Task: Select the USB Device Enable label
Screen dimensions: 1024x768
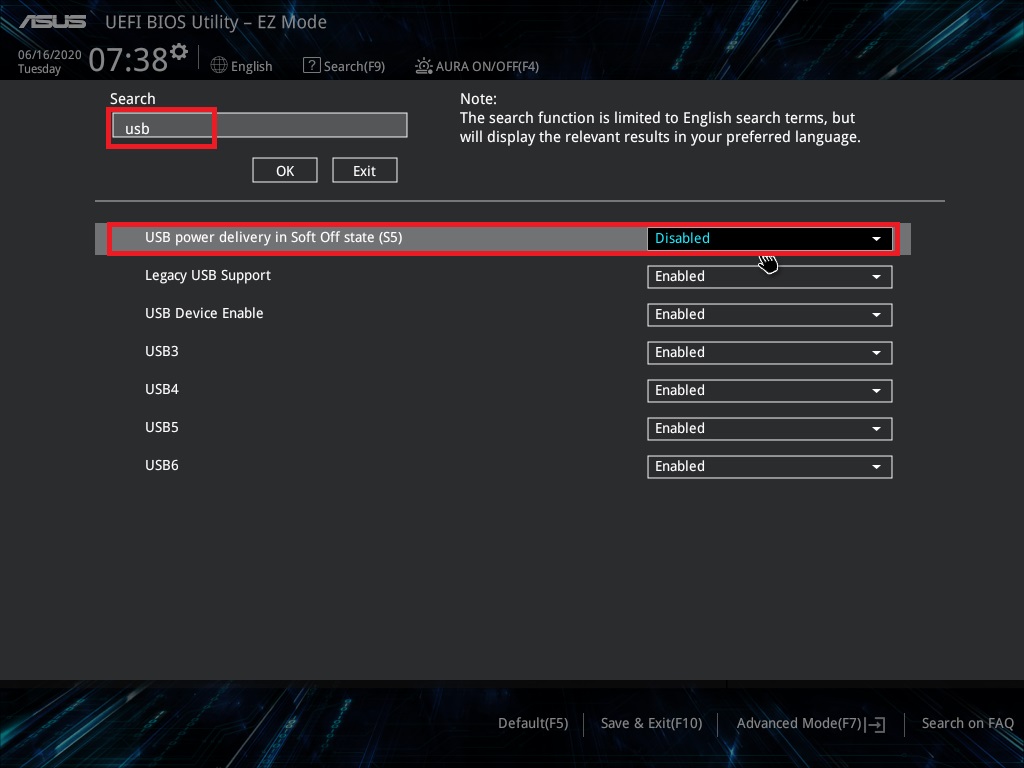Action: pos(204,313)
